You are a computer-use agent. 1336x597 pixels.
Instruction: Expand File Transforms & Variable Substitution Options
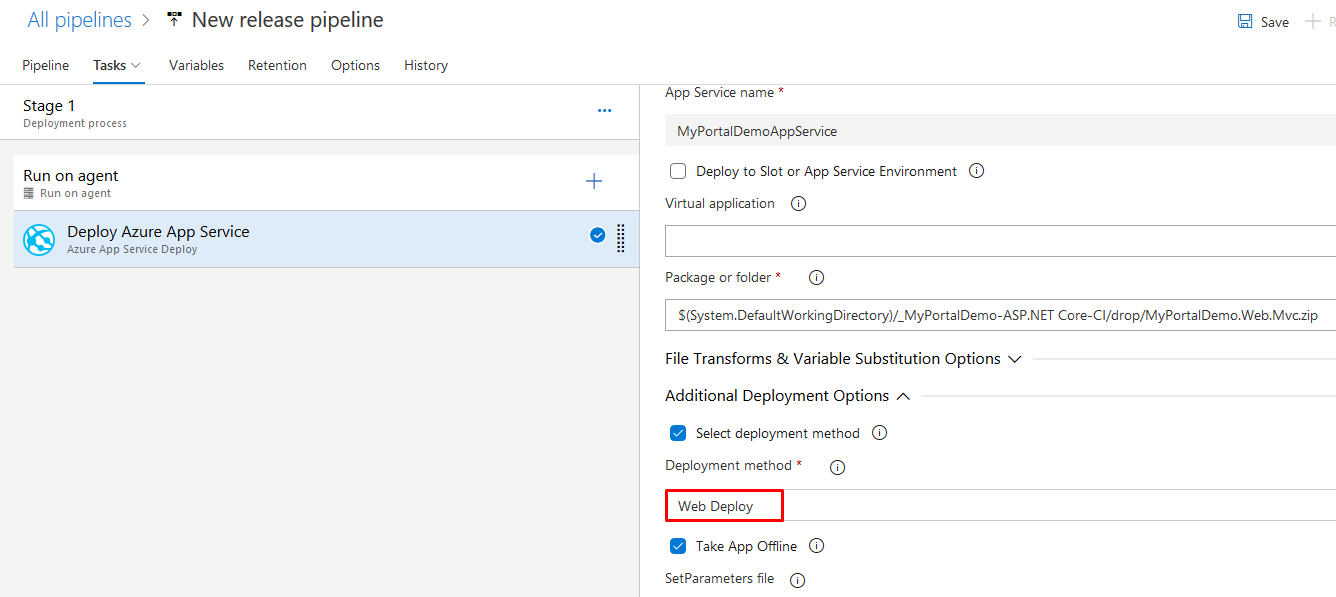coord(843,358)
